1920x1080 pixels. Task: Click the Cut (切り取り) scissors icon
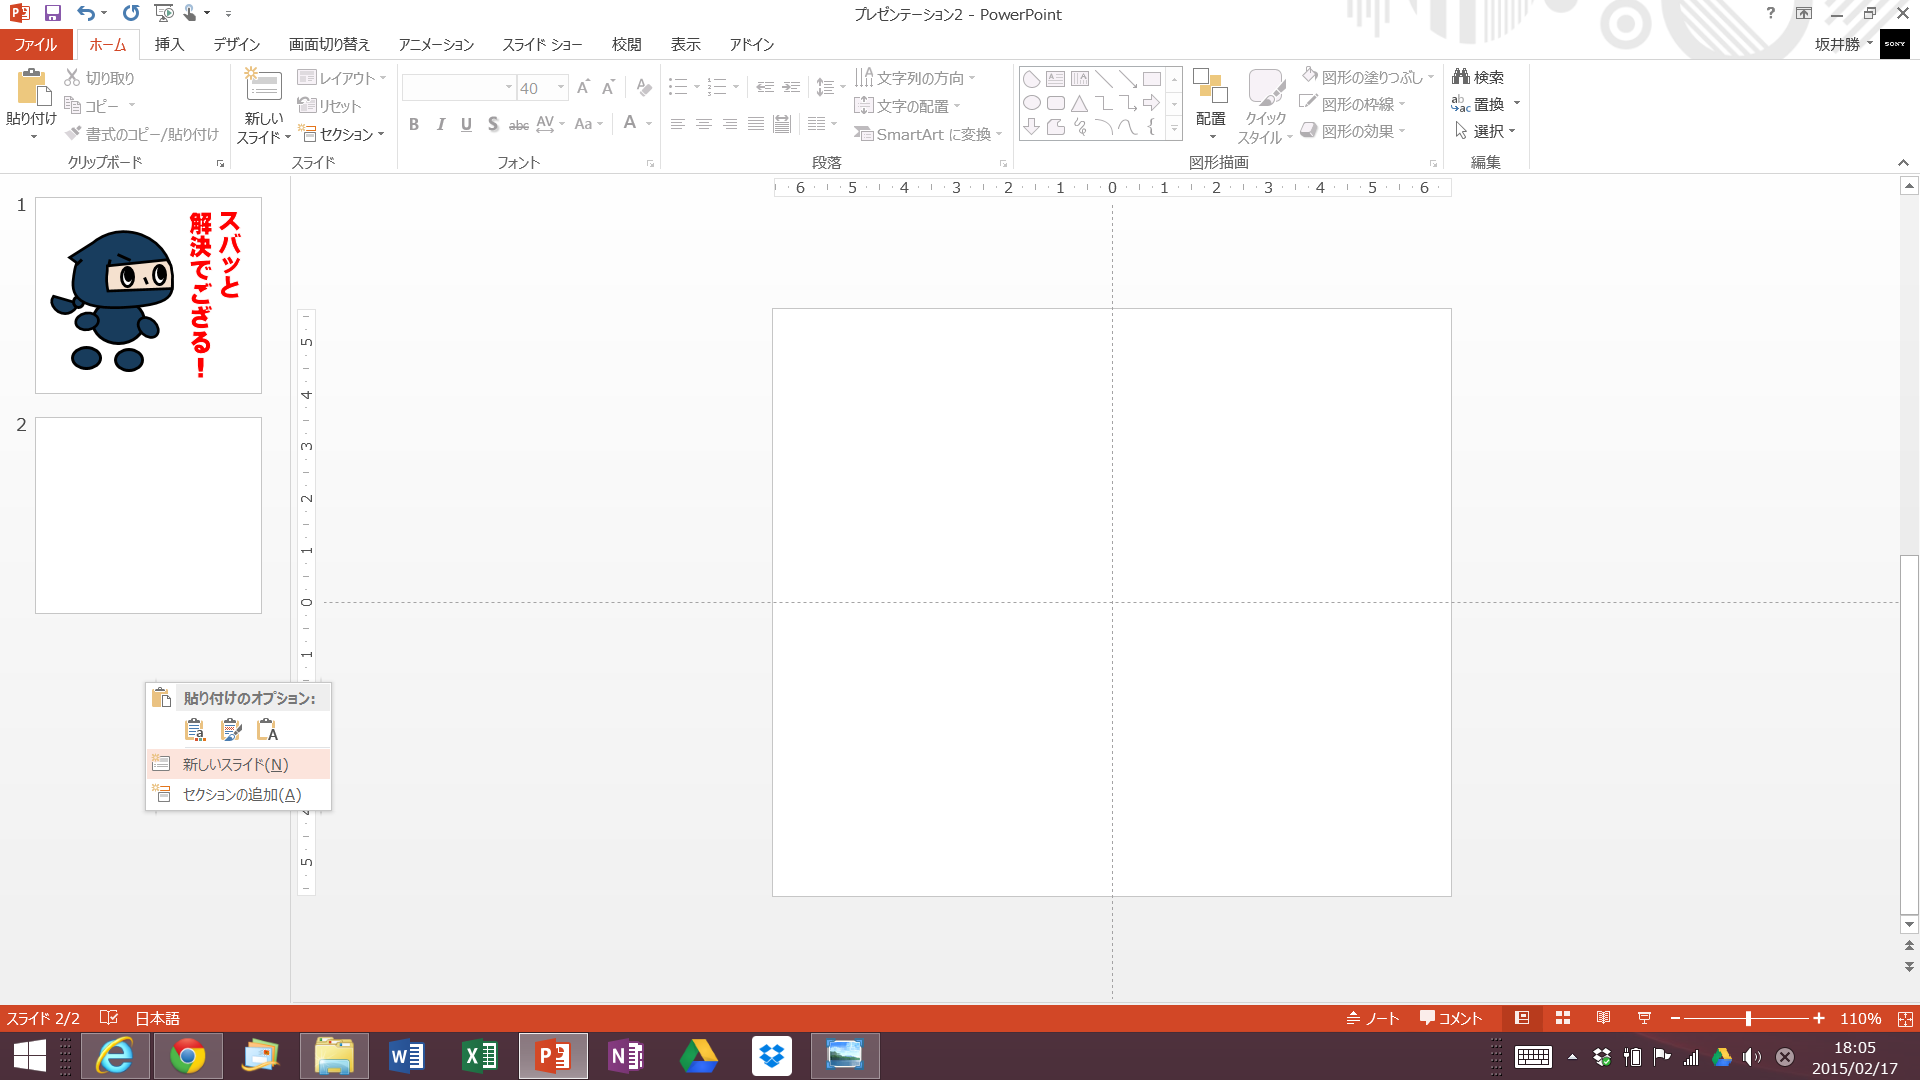click(72, 78)
